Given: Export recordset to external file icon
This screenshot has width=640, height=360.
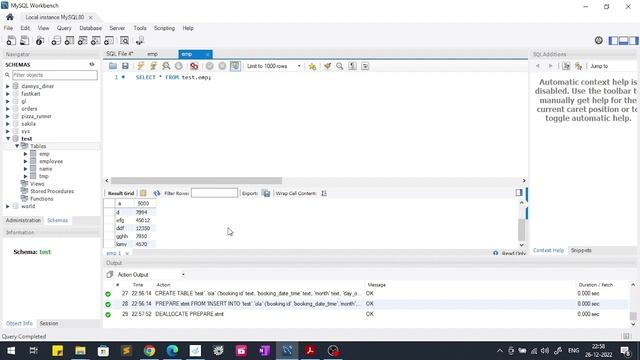Looking at the screenshot, I should [x=266, y=193].
